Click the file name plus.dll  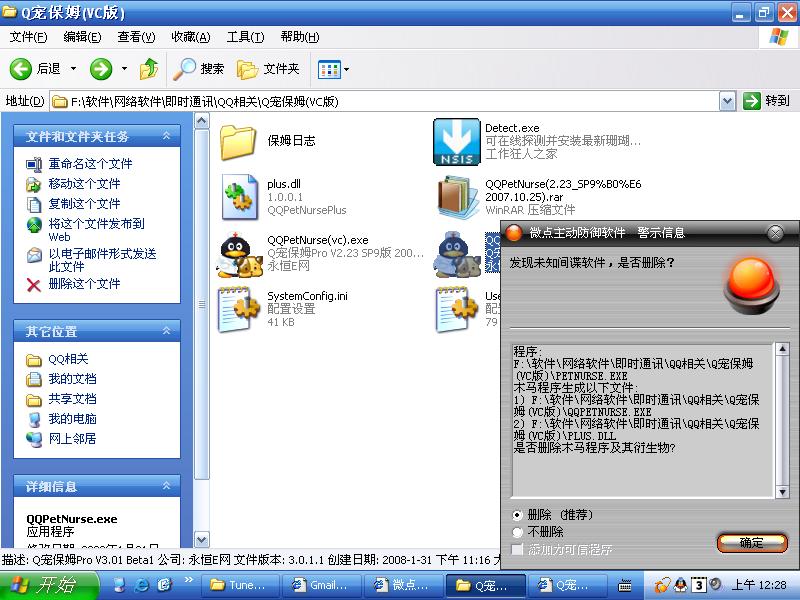point(284,184)
